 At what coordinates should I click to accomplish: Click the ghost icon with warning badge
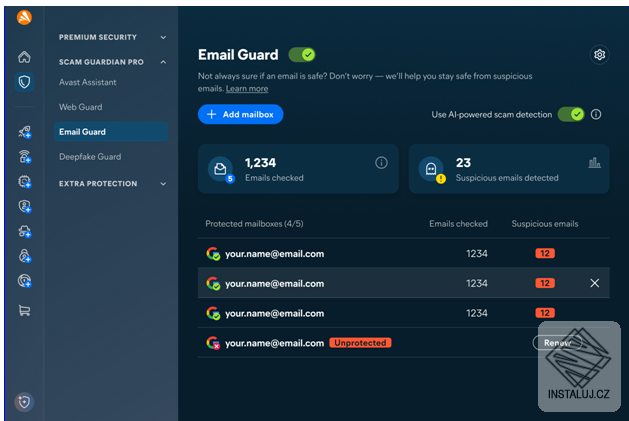[x=432, y=169]
